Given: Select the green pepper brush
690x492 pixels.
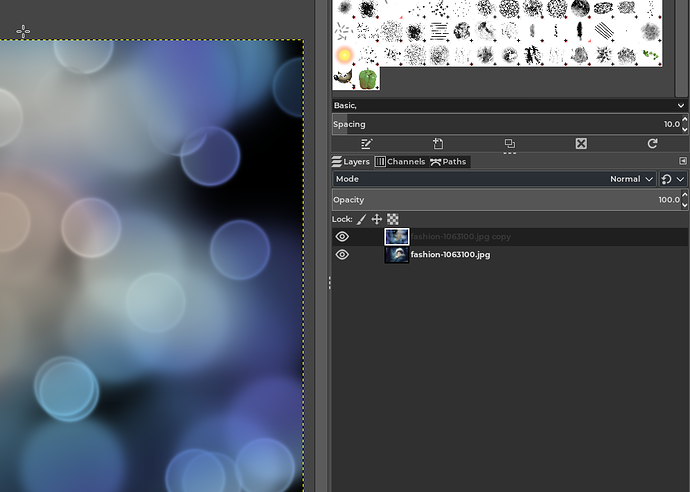Looking at the screenshot, I should click(x=367, y=78).
